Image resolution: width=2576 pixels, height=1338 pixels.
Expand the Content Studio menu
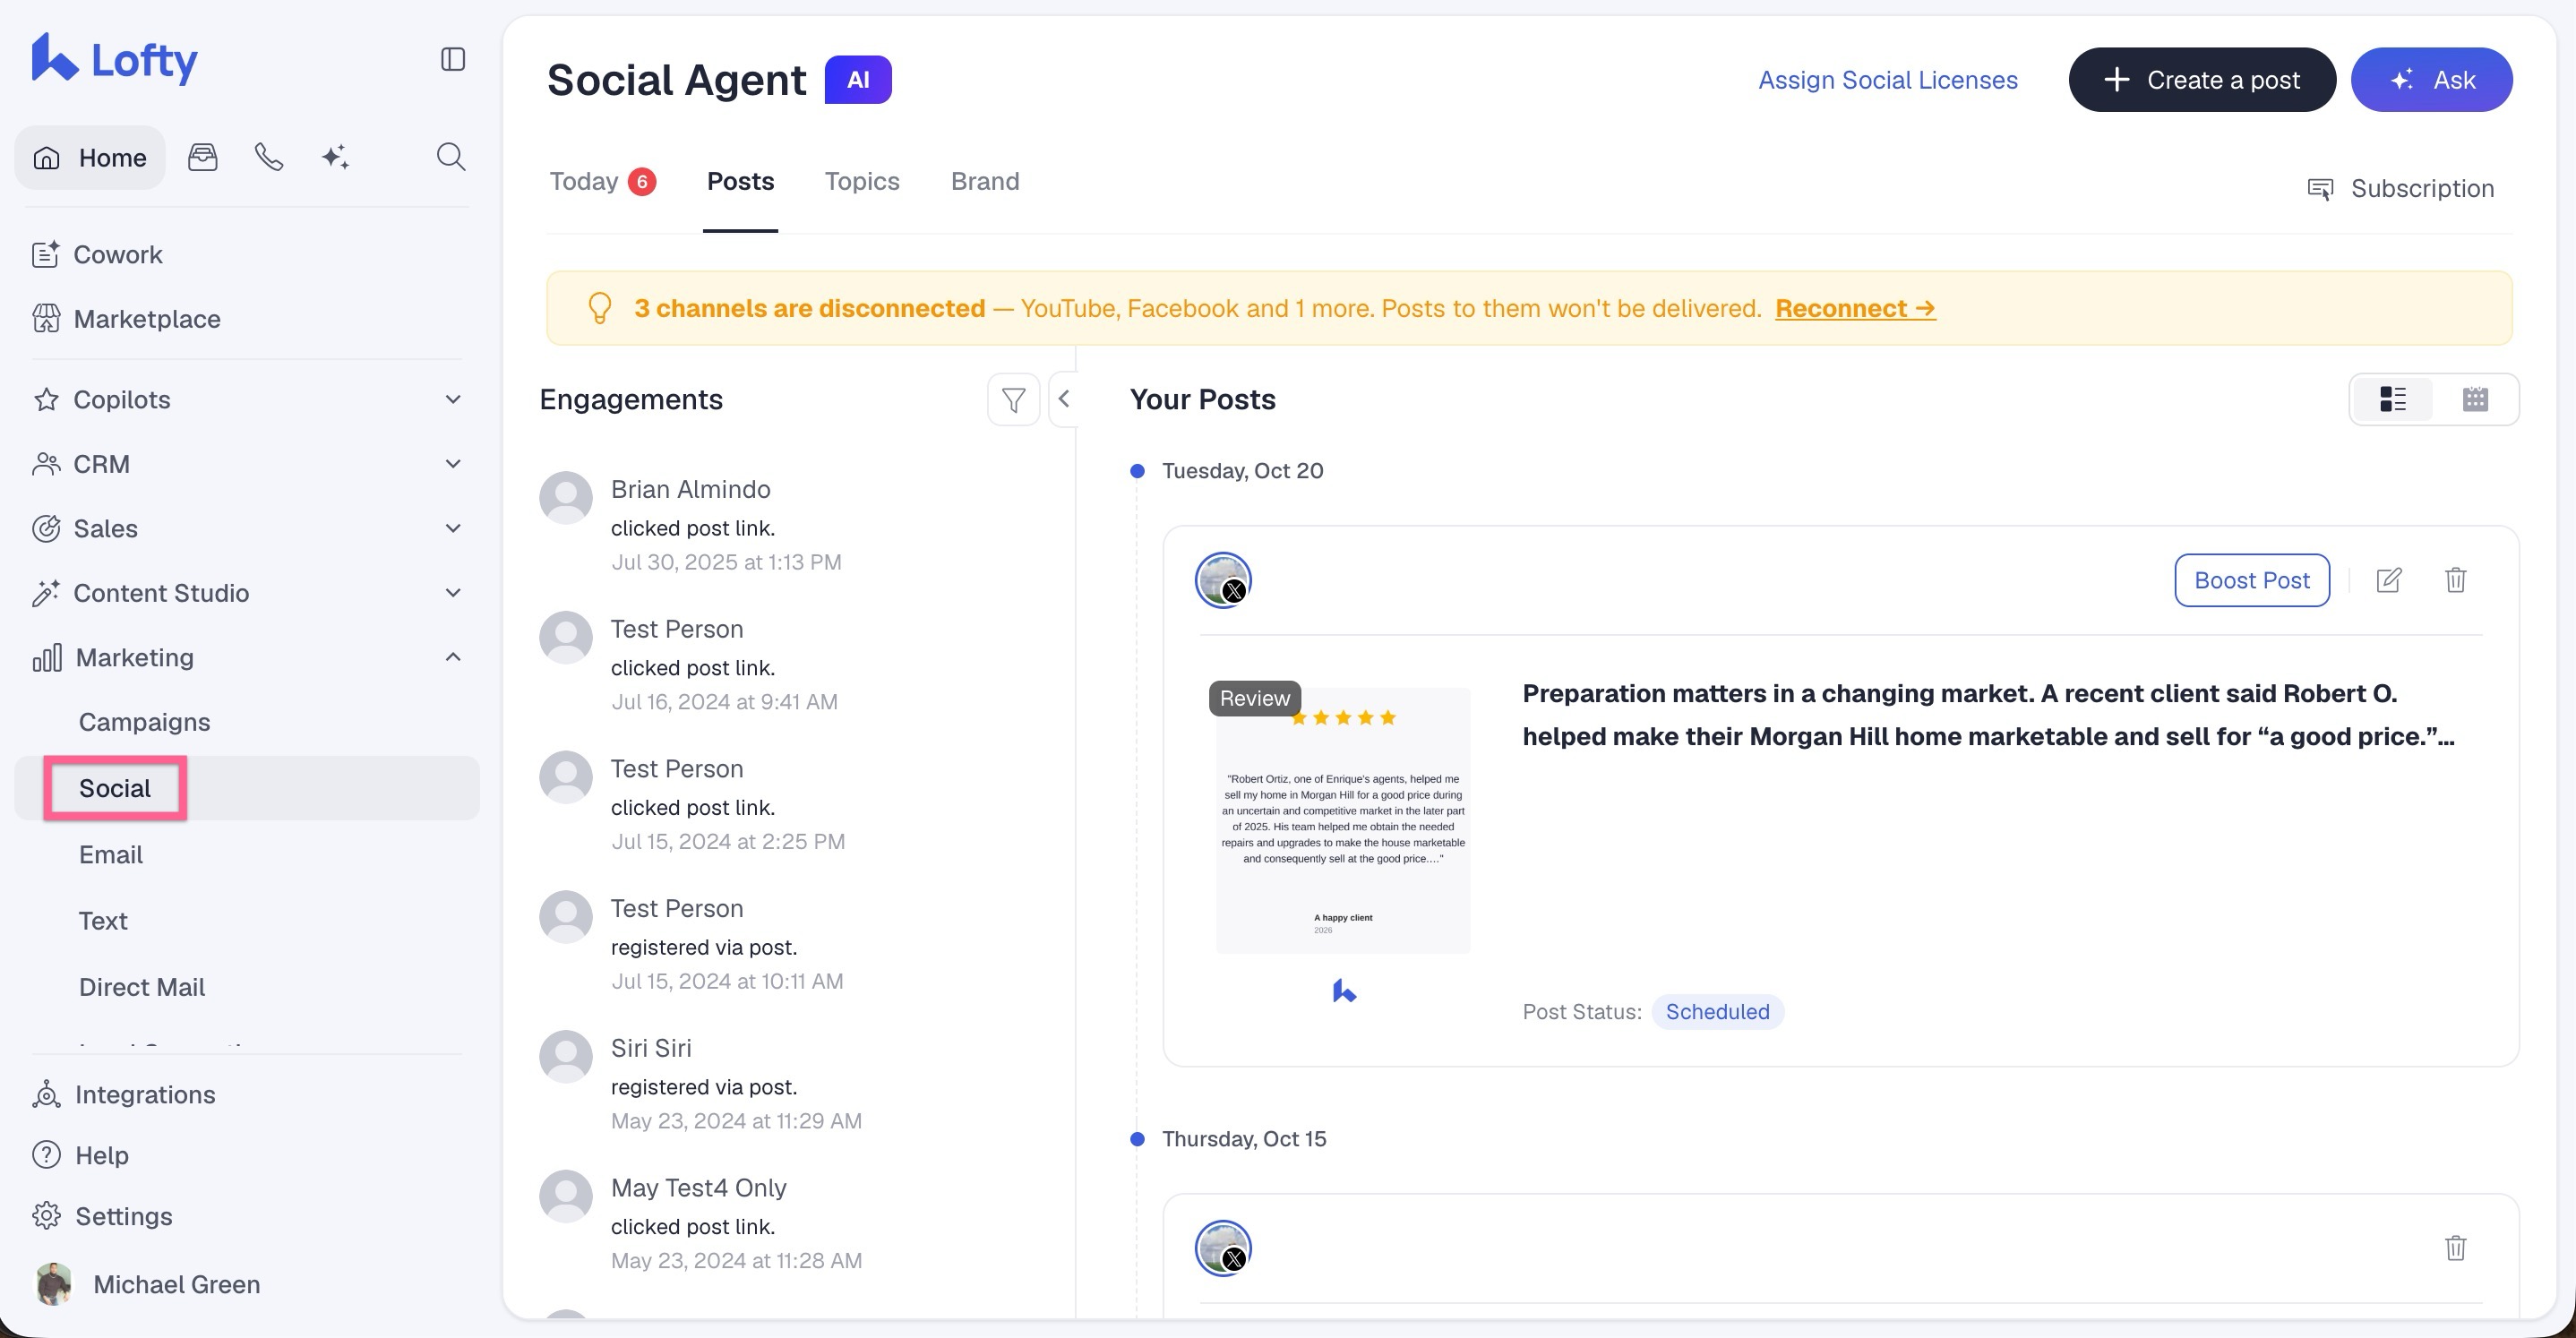453,593
